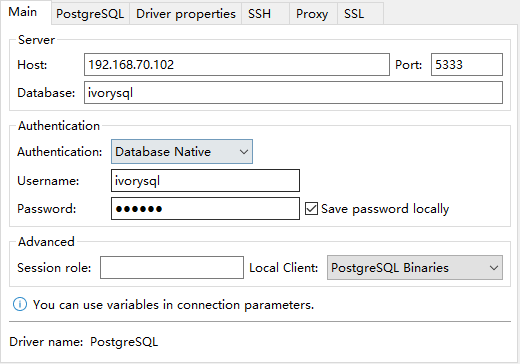Click the Host field with 192.168.70.102
This screenshot has width=520, height=364.
(x=237, y=64)
